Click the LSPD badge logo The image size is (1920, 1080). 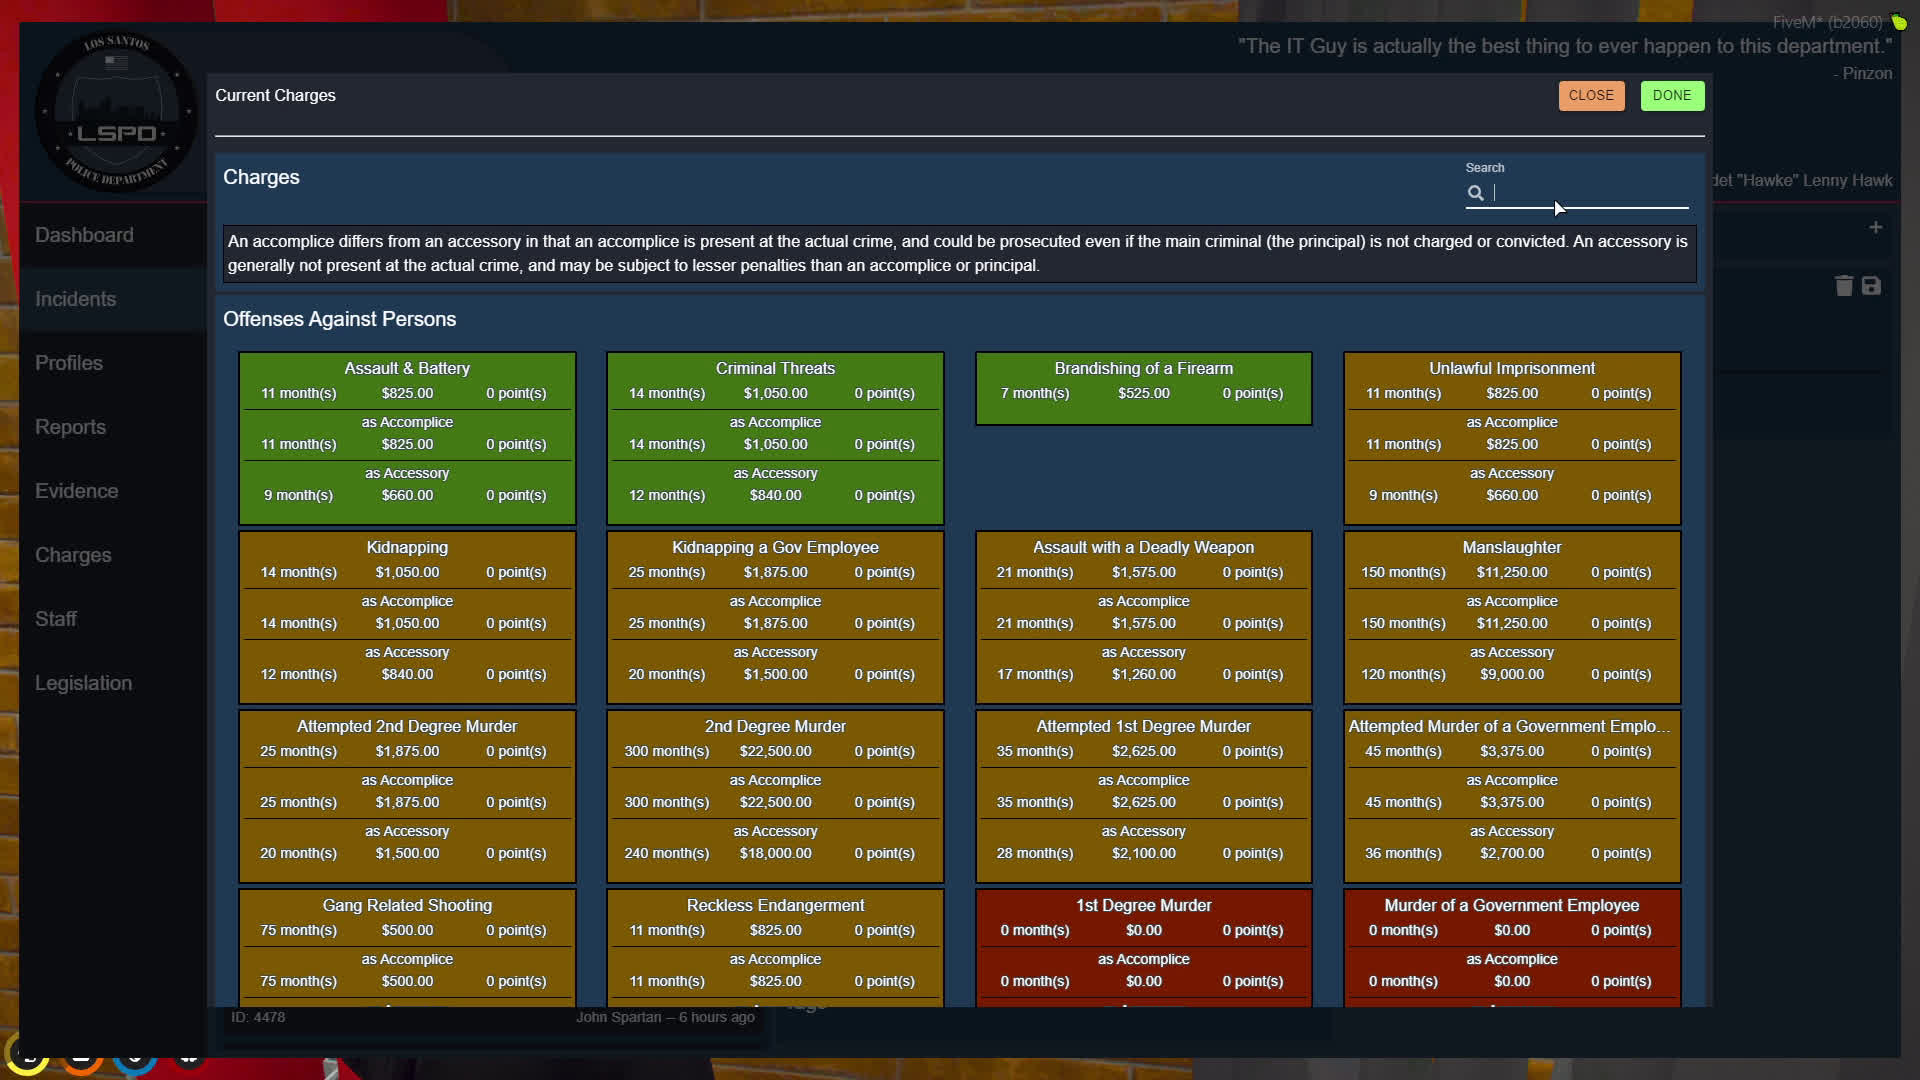117,112
